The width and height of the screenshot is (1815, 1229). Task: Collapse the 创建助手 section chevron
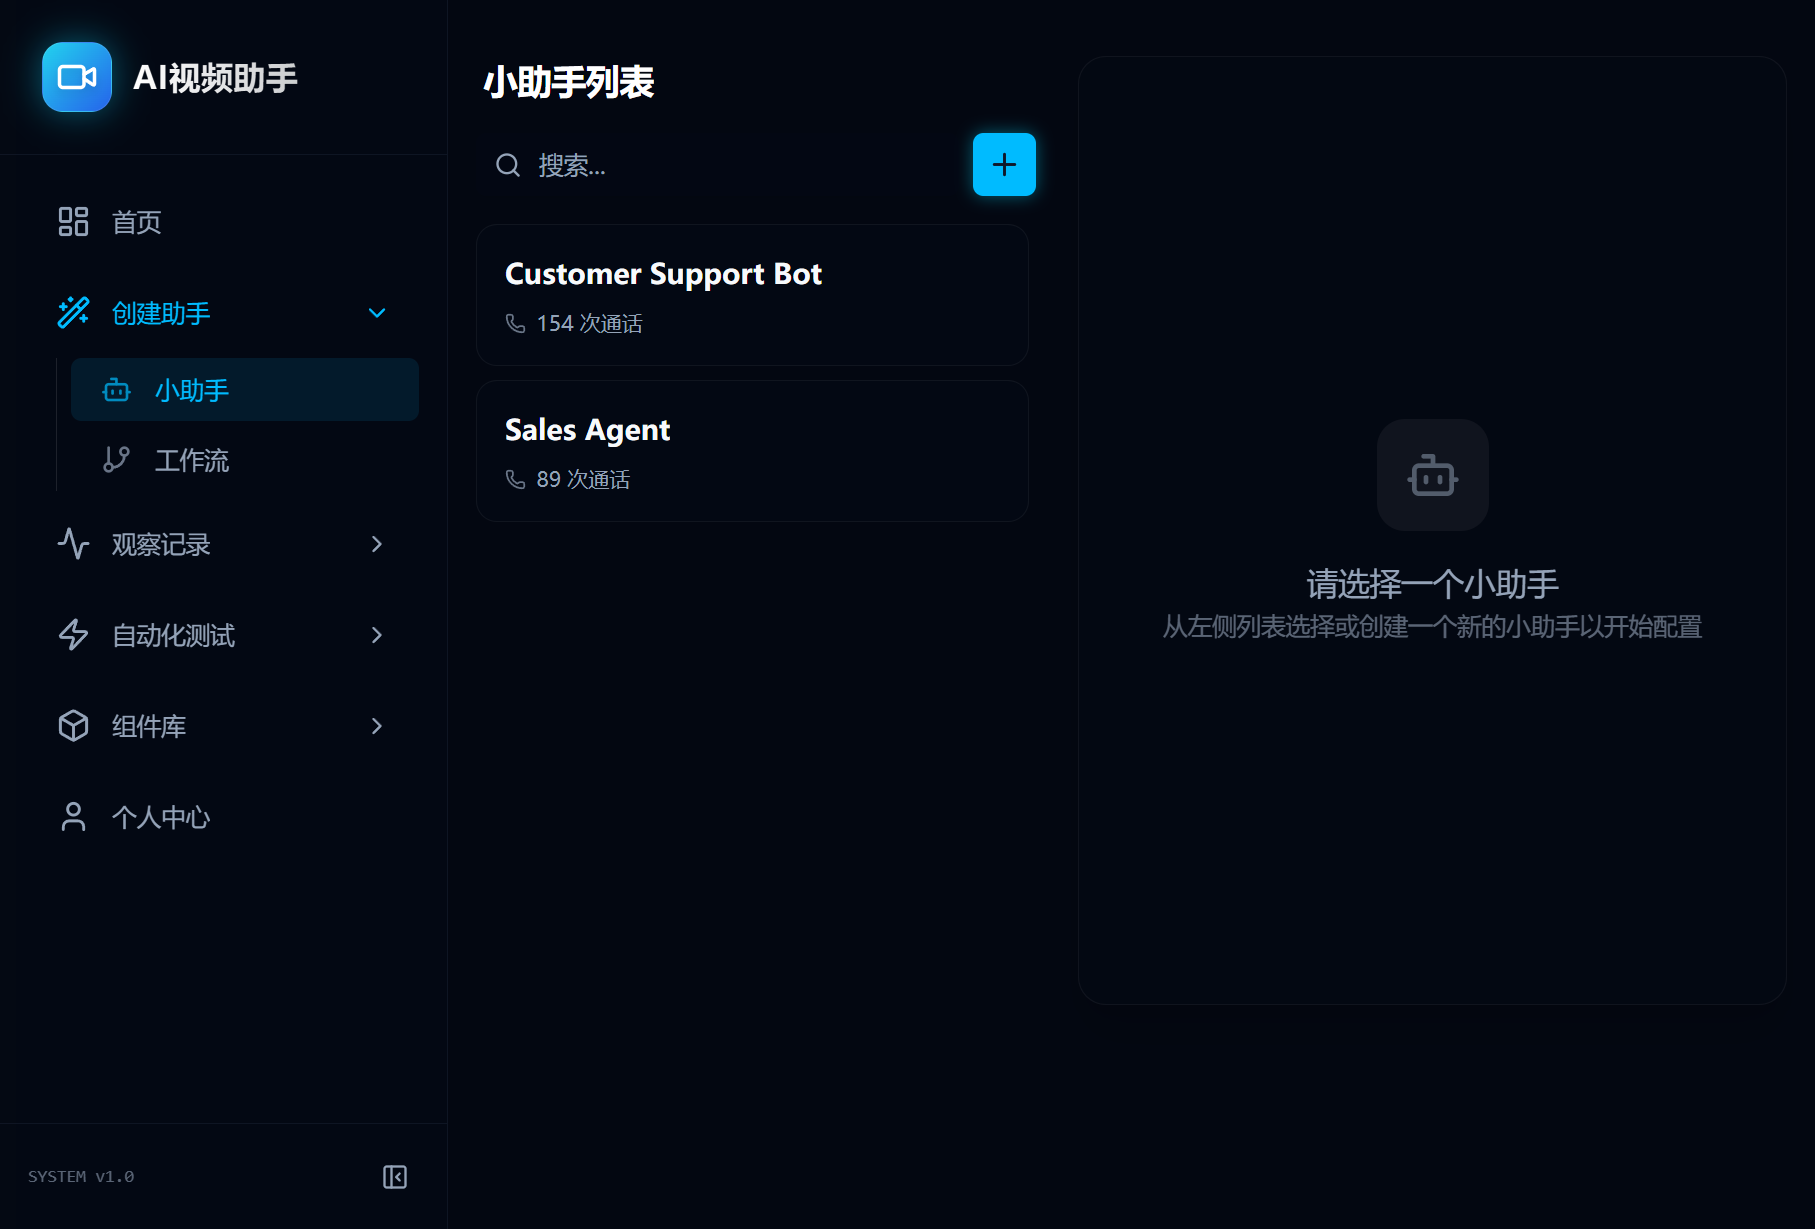pos(376,312)
